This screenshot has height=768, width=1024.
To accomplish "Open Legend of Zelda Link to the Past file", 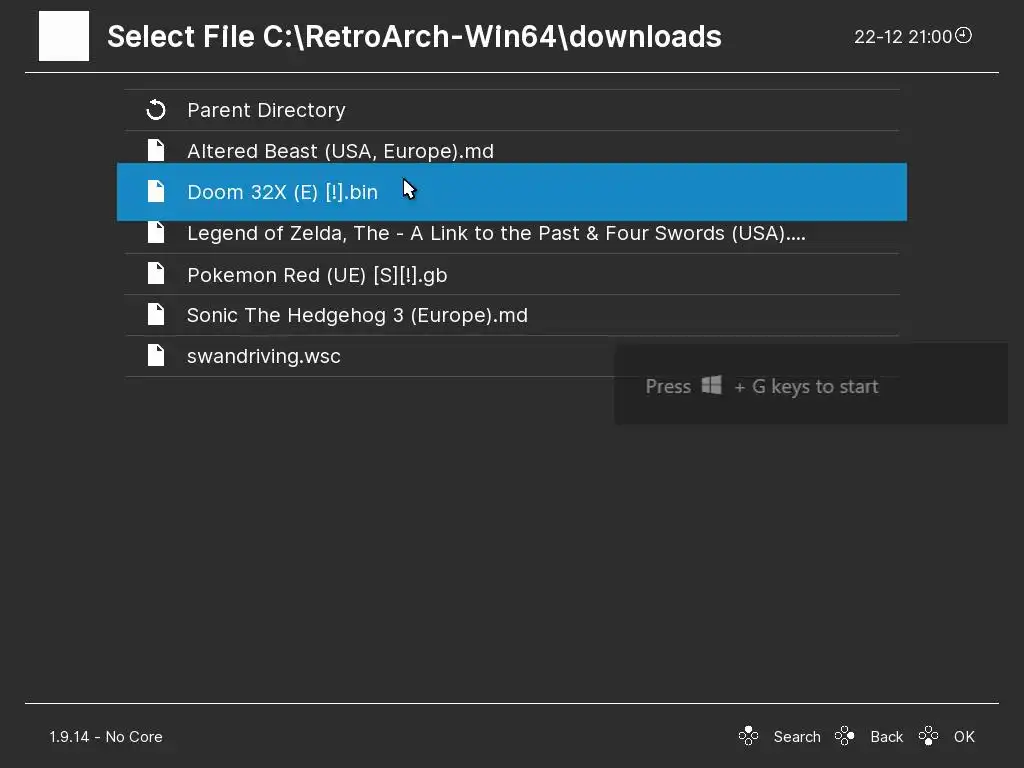I will [x=495, y=233].
